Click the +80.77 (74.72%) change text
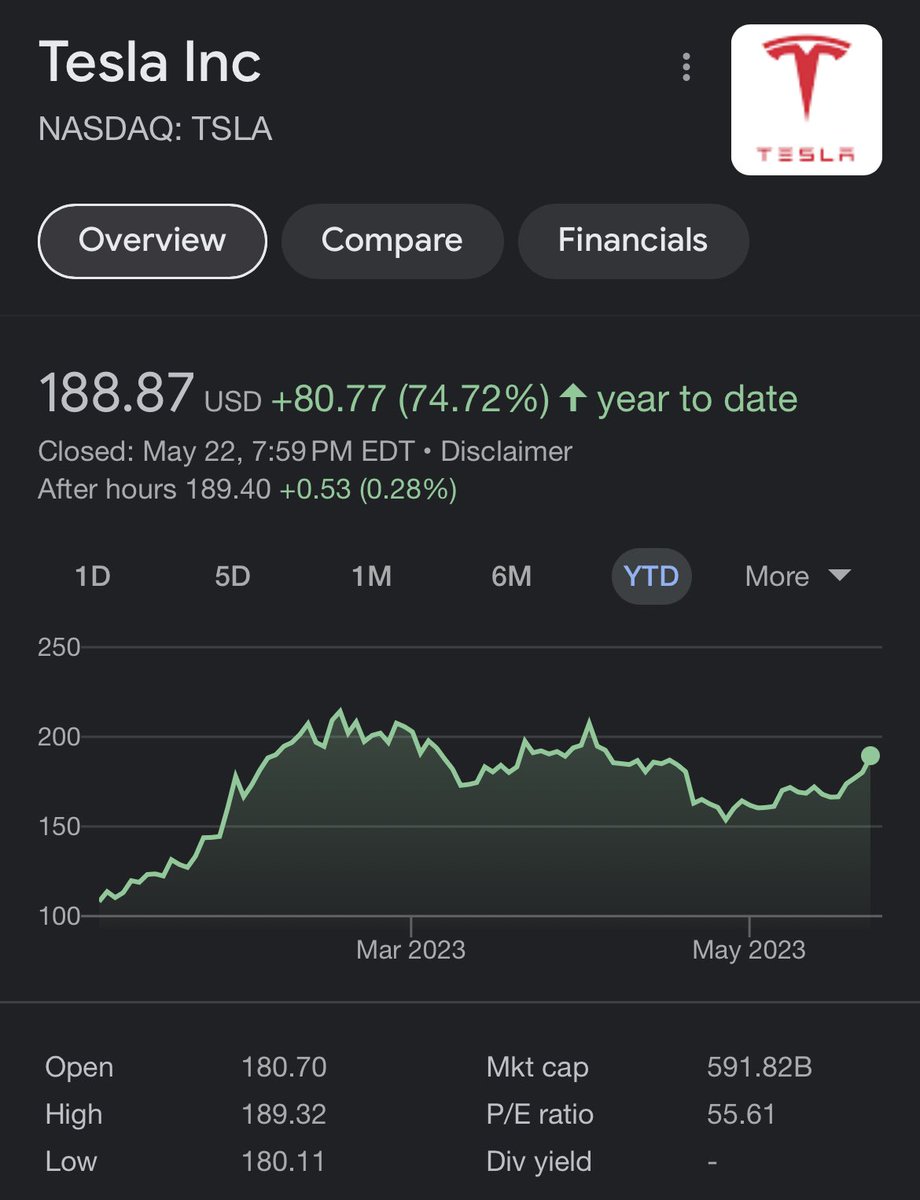The width and height of the screenshot is (920, 1200). (x=410, y=399)
